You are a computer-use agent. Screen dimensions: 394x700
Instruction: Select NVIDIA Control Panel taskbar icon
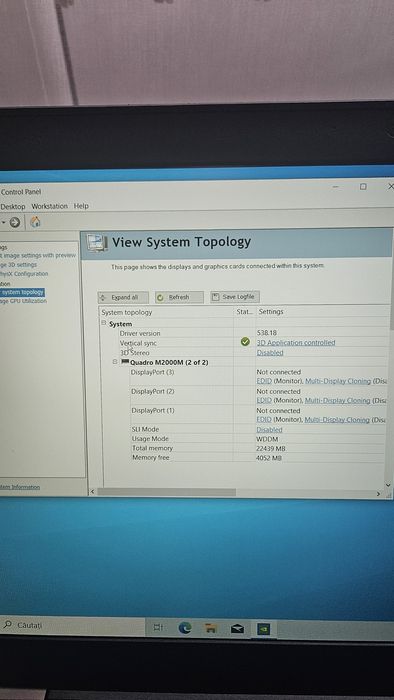(x=264, y=629)
